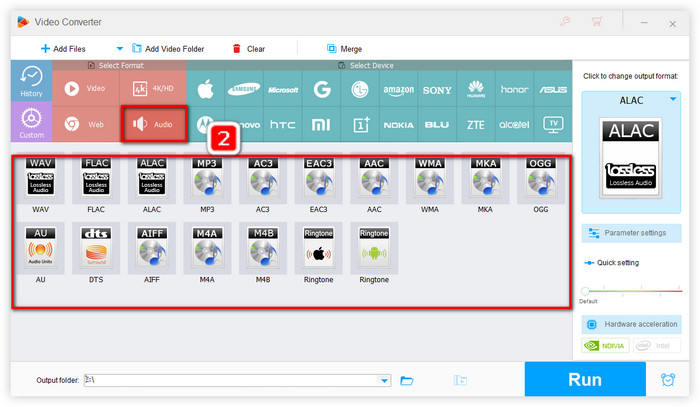Image resolution: width=700 pixels, height=407 pixels.
Task: Click Add Video Folder
Action: pos(168,49)
